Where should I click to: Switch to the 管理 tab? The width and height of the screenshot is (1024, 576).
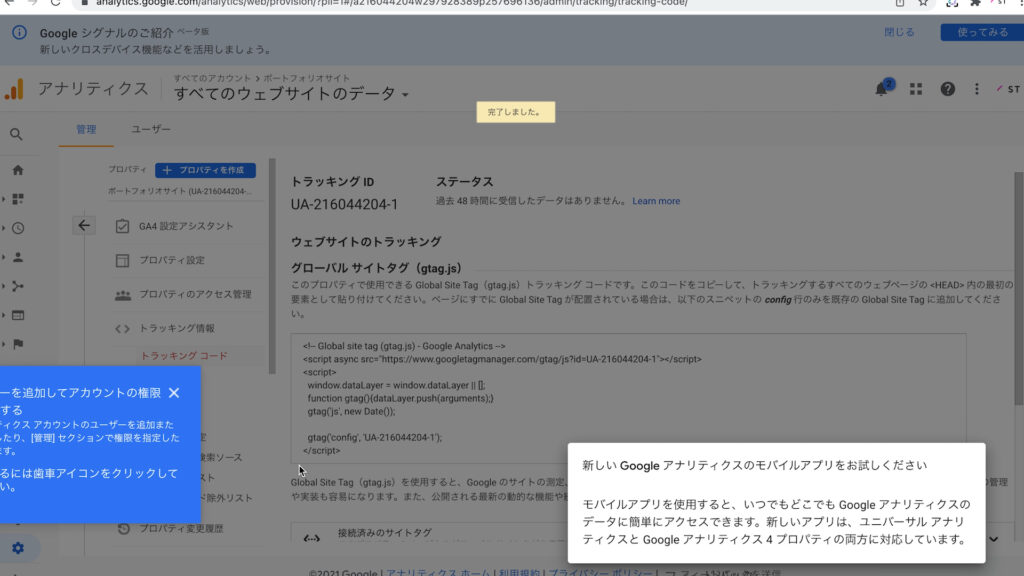pos(86,129)
